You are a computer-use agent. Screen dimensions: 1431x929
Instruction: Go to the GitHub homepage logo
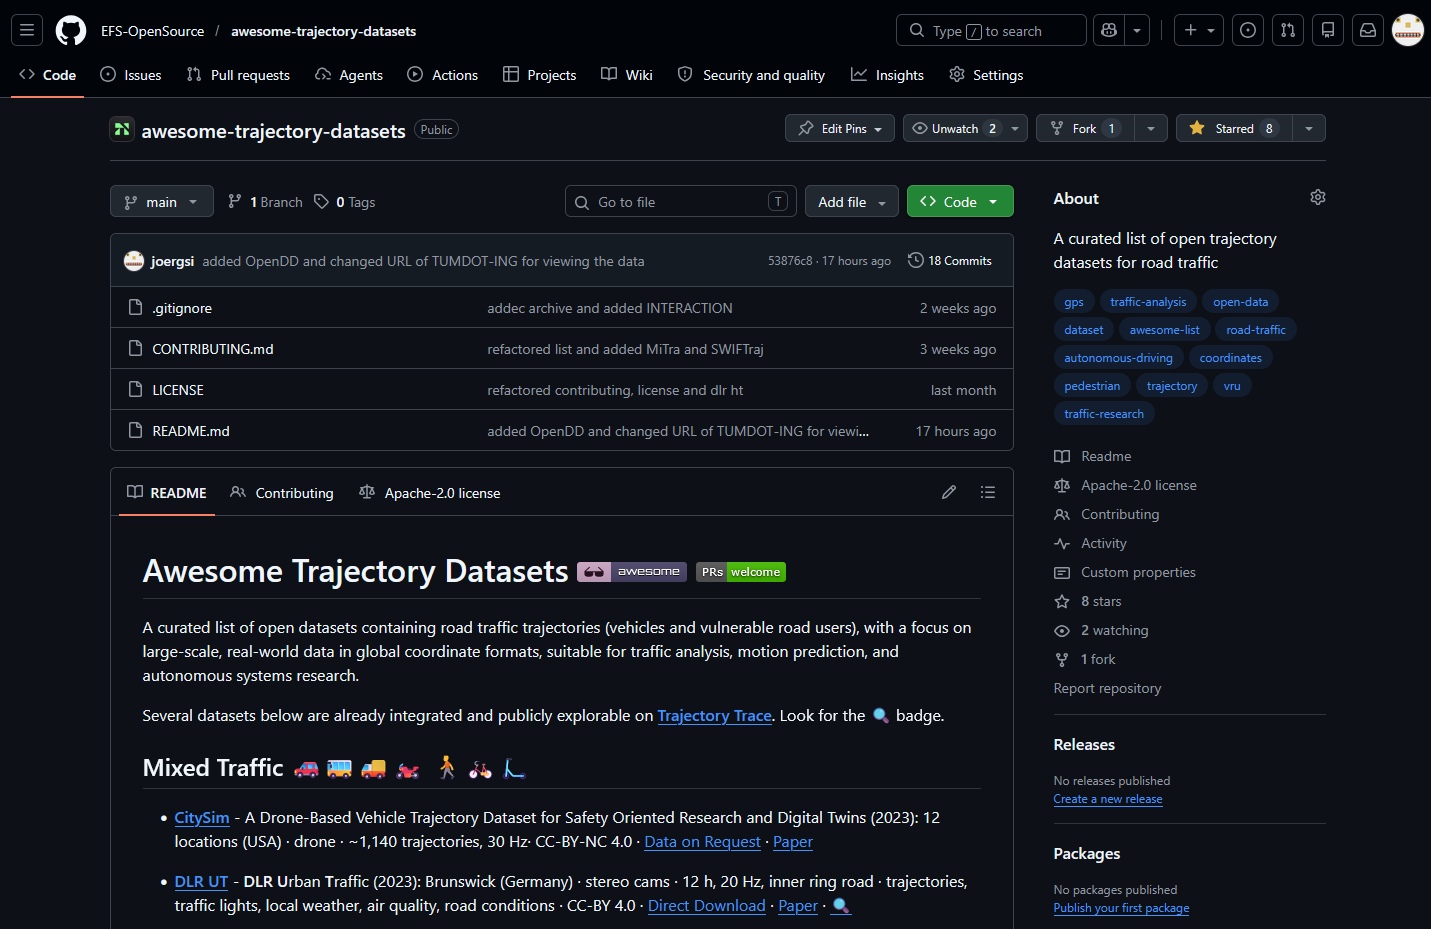tap(71, 31)
